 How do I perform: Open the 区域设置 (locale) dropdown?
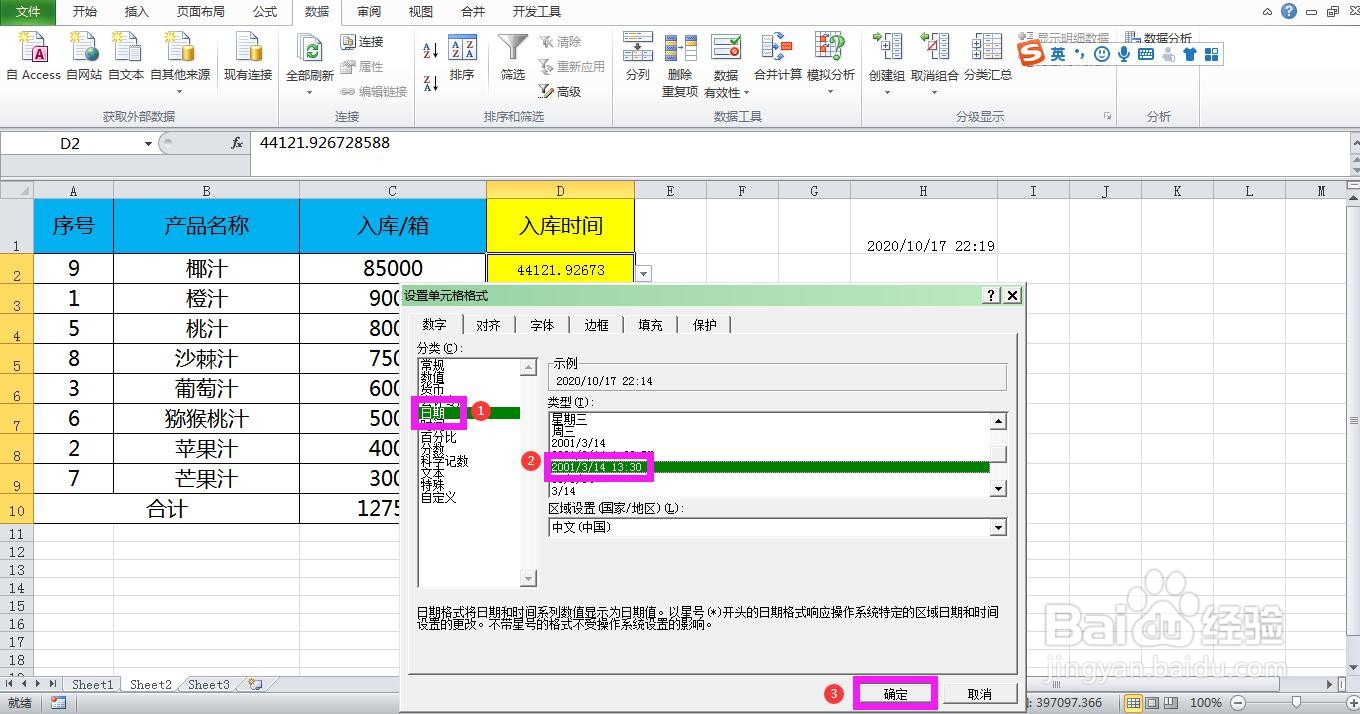[998, 528]
